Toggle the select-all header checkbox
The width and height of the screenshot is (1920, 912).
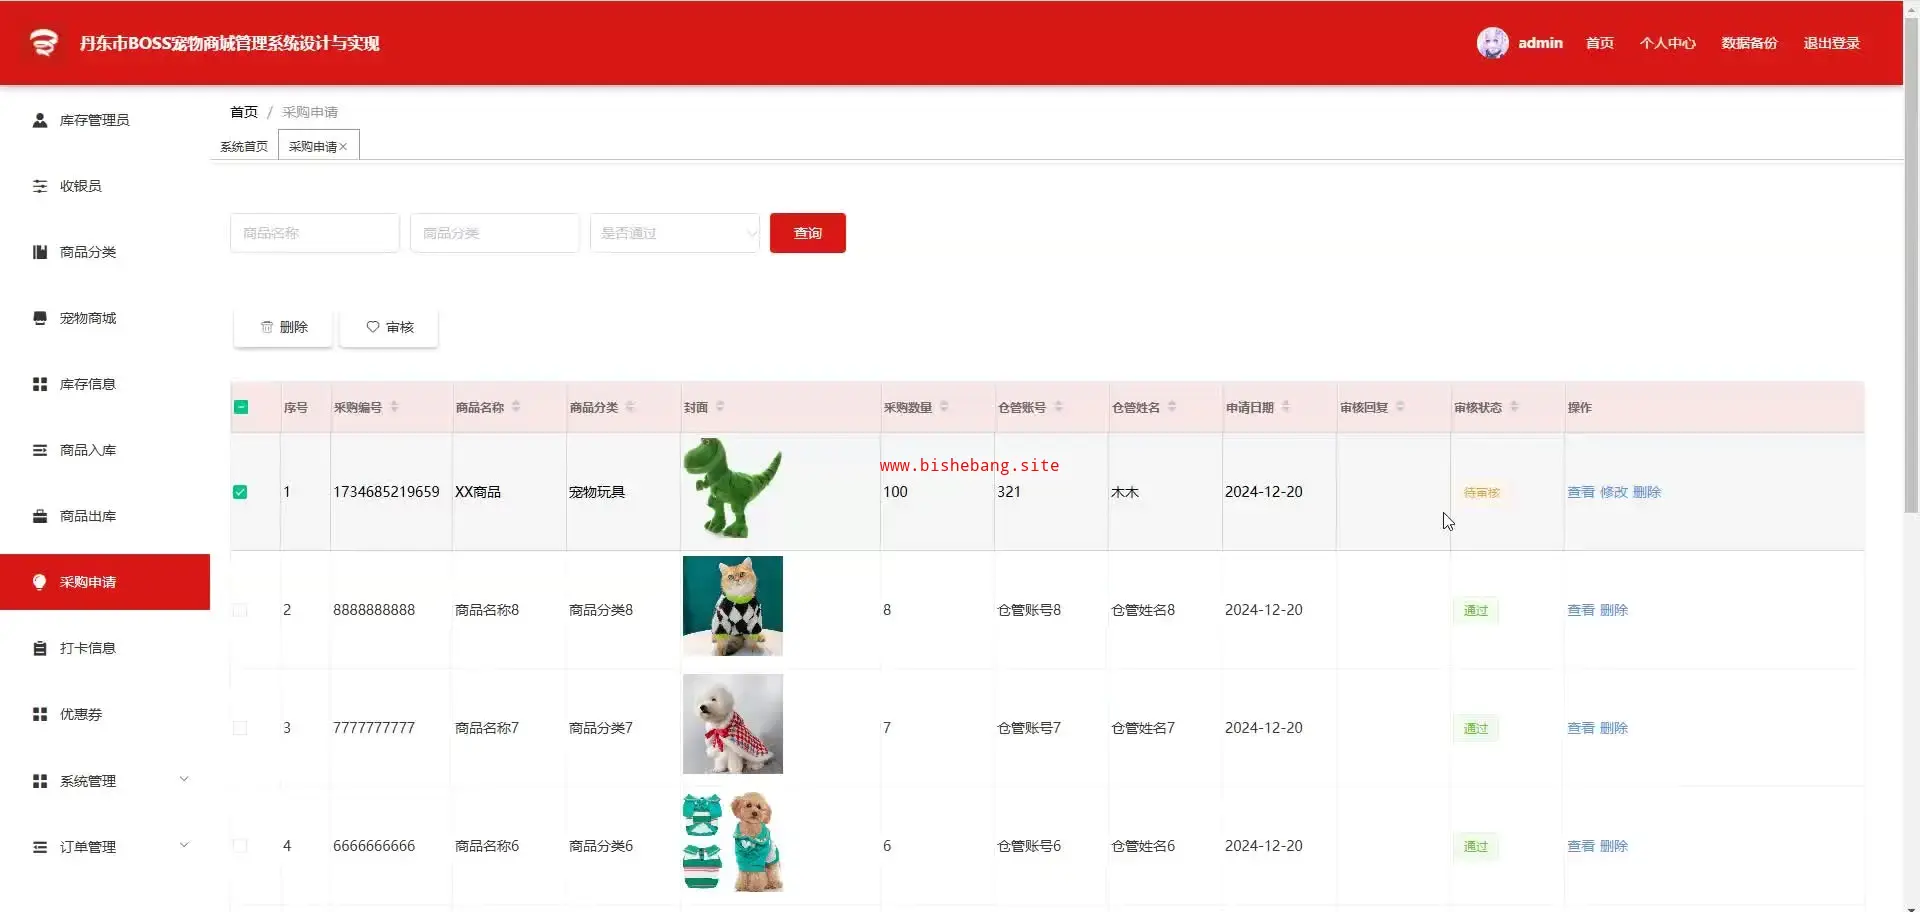point(241,407)
